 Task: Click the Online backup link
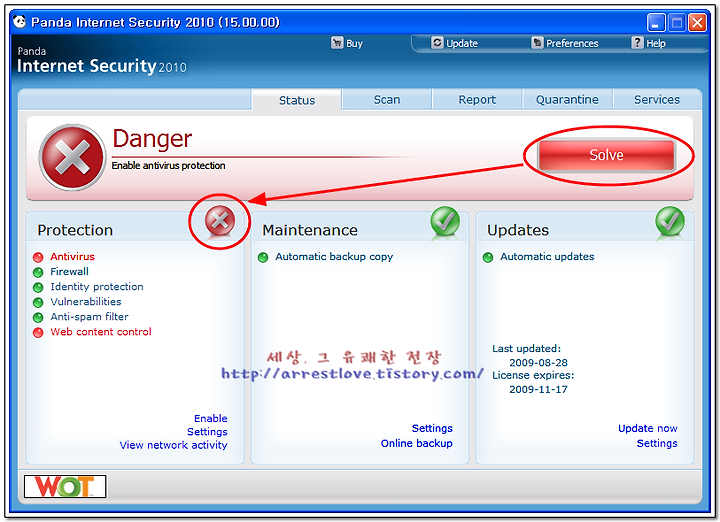(x=416, y=443)
